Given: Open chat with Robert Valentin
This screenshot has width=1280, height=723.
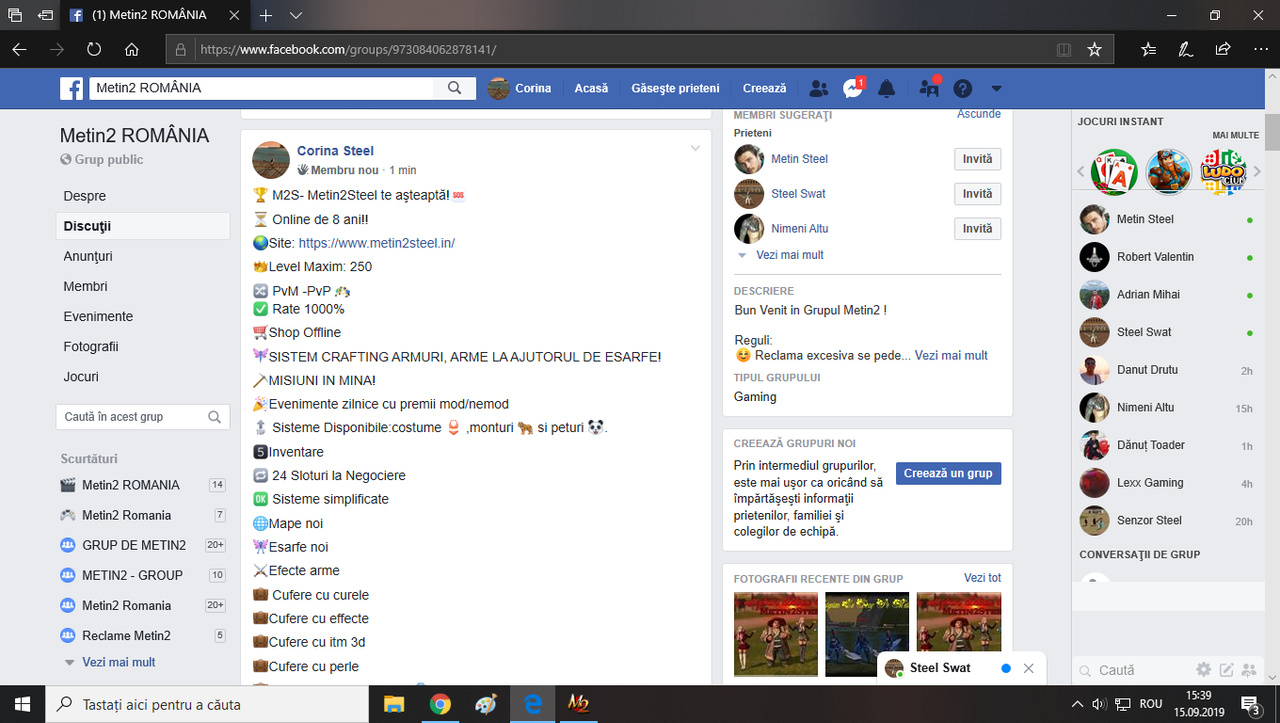Looking at the screenshot, I should click(x=1168, y=257).
